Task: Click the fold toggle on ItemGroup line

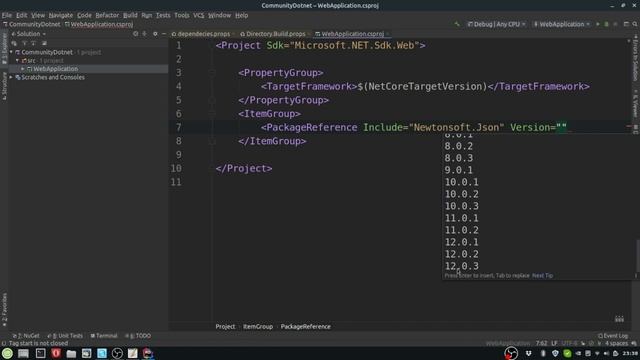Action: [212, 114]
